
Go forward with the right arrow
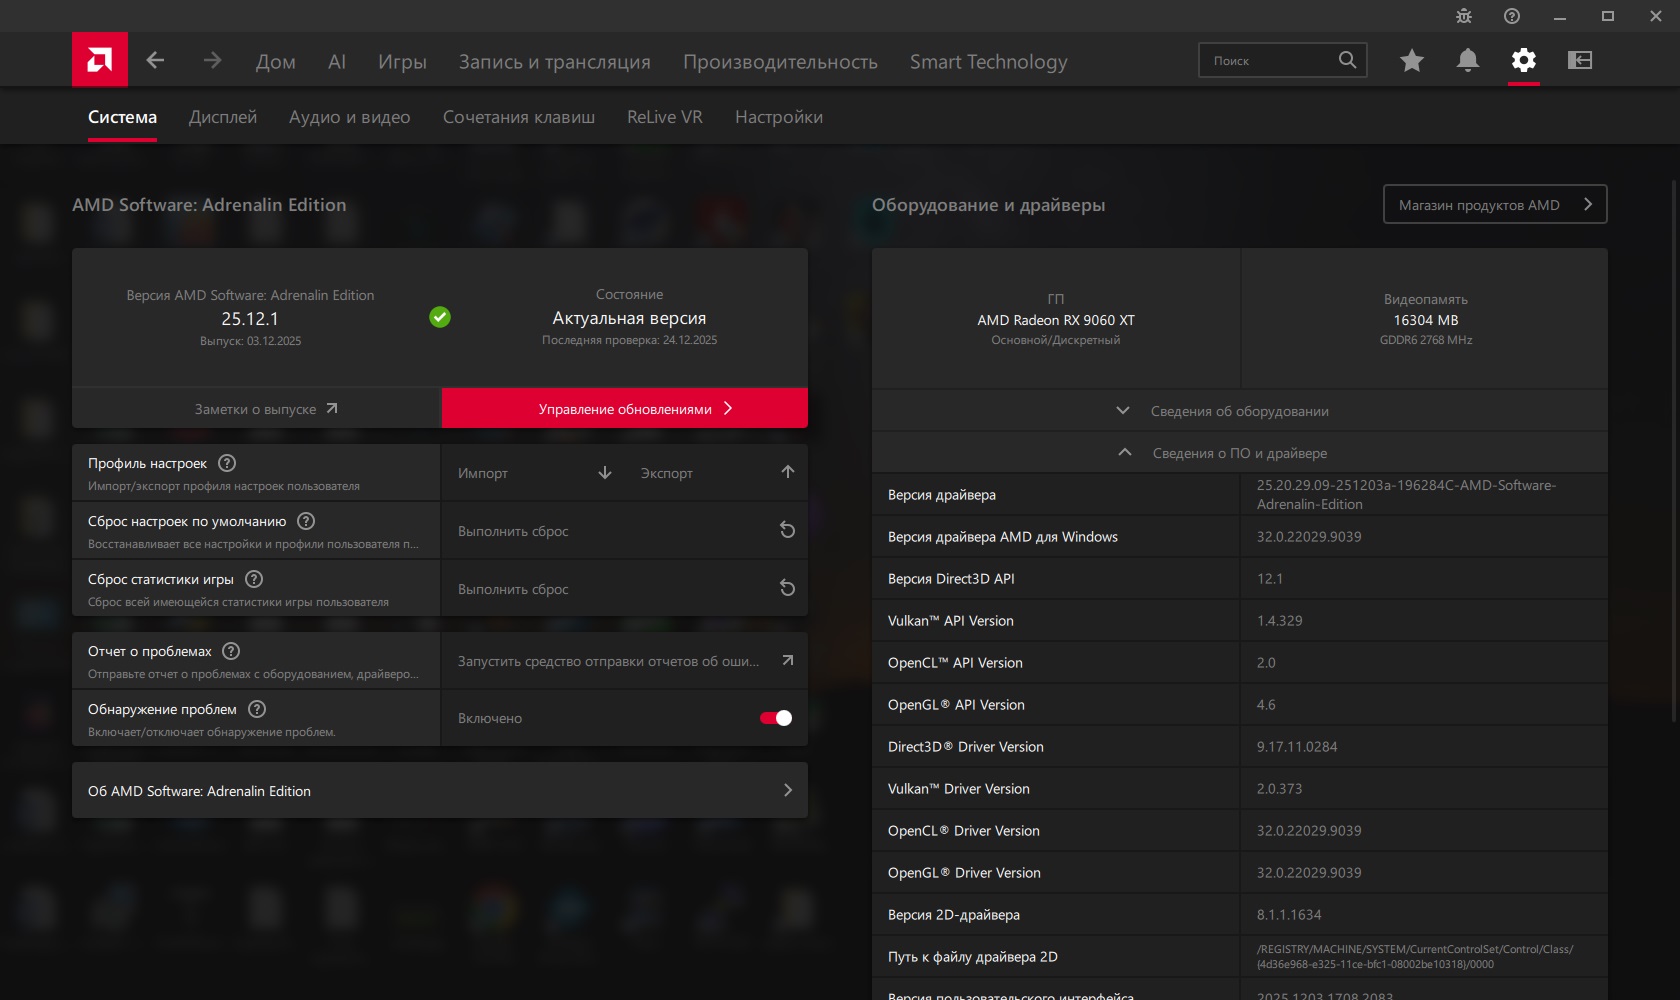(x=212, y=60)
